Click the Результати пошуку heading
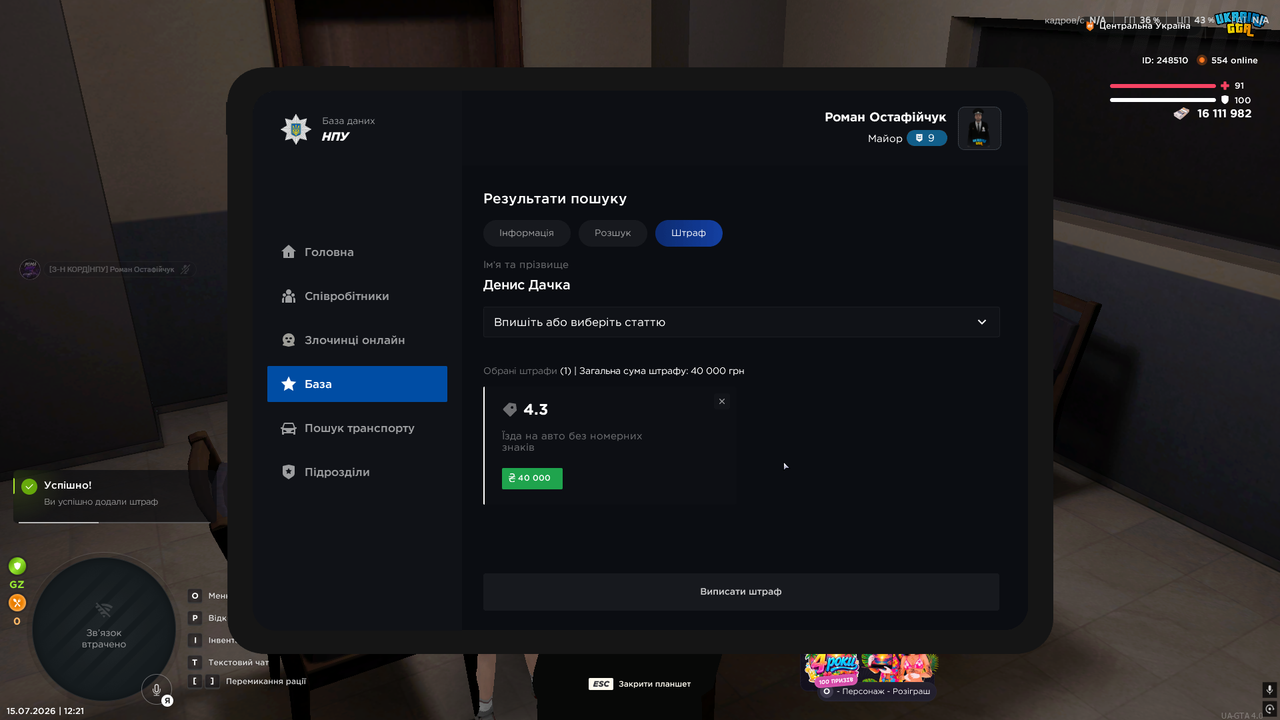This screenshot has width=1280, height=720. click(x=555, y=199)
